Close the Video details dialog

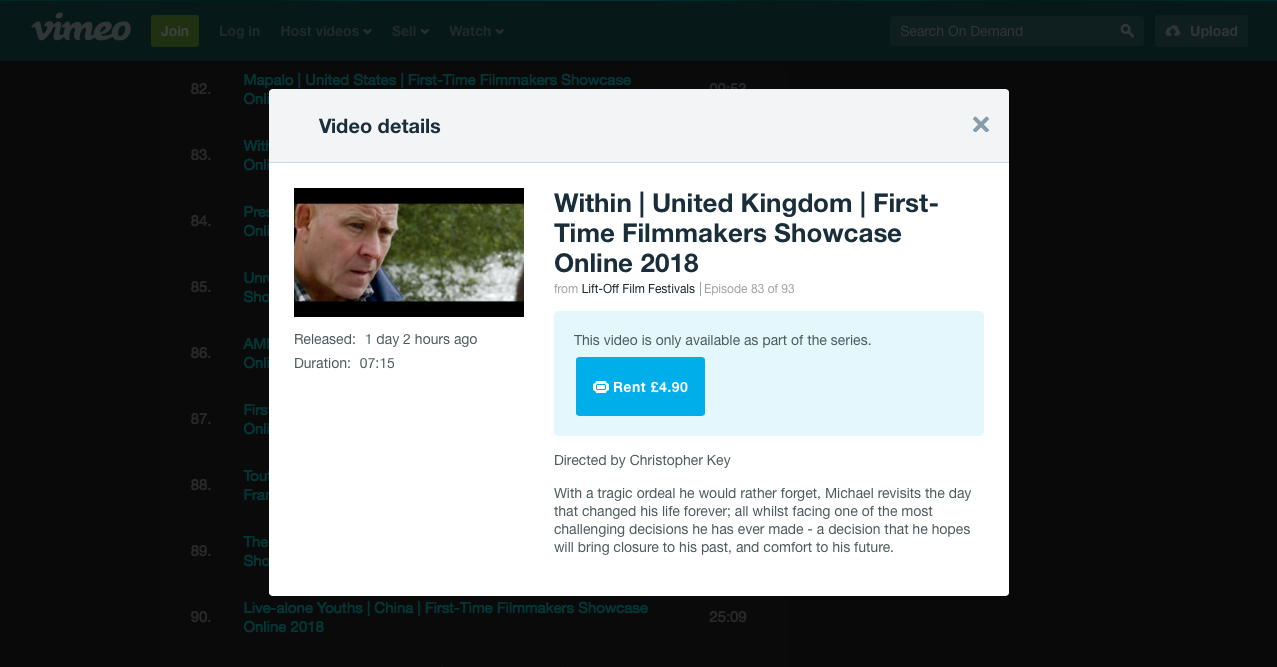pyautogui.click(x=980, y=125)
